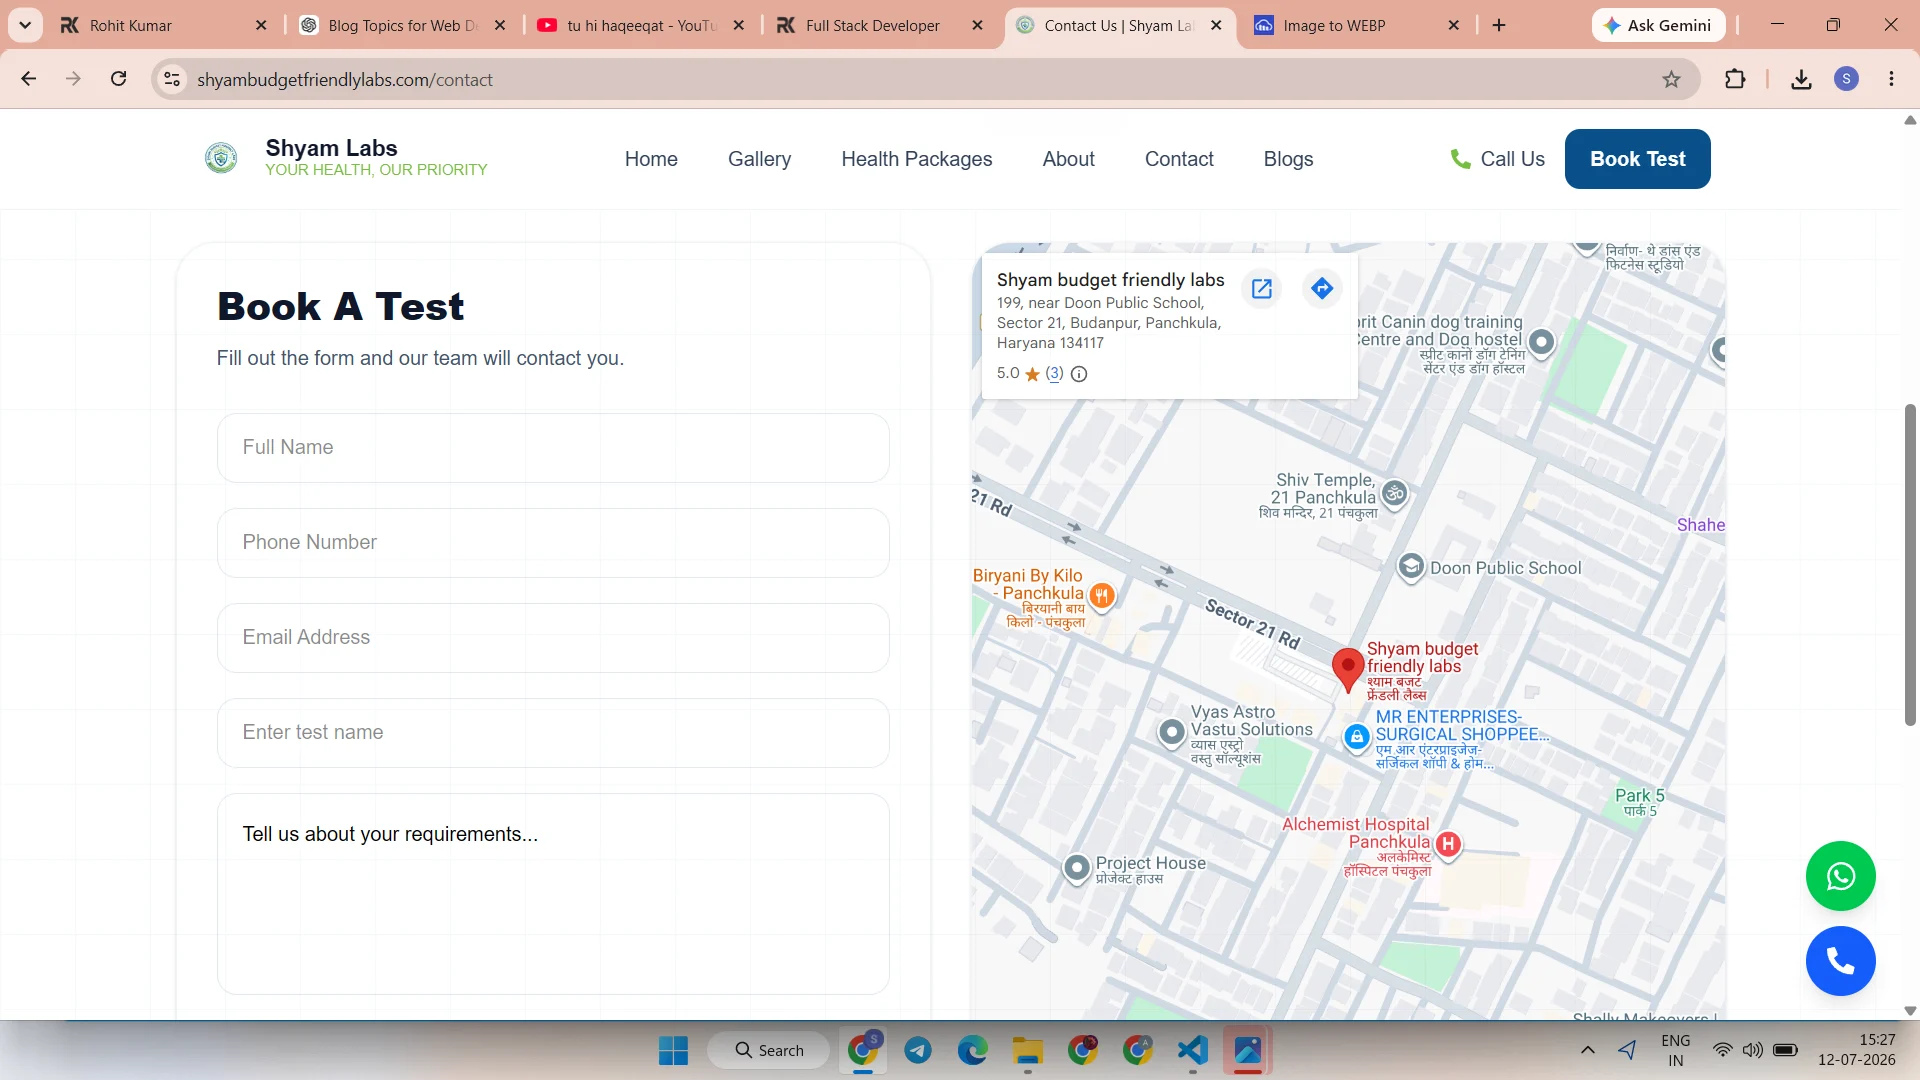Switch to the Image to WEBP tab
The image size is (1920, 1080).
point(1357,25)
